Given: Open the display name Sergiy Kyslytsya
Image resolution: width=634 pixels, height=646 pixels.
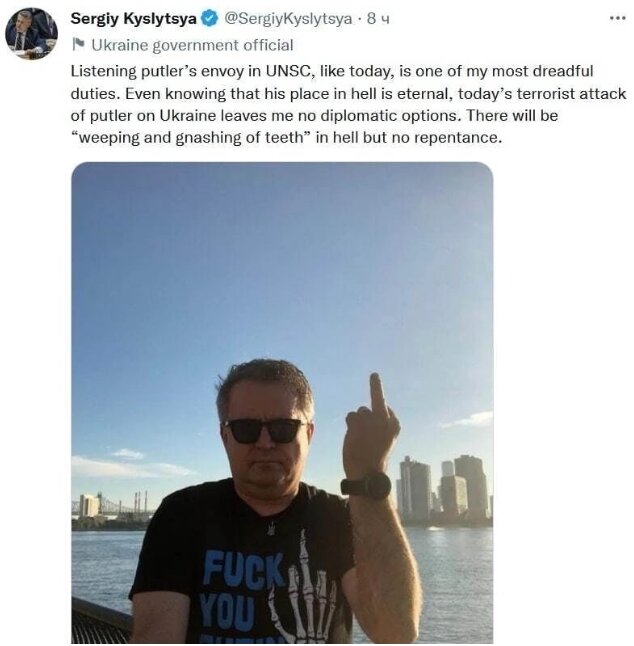Looking at the screenshot, I should click(x=133, y=19).
